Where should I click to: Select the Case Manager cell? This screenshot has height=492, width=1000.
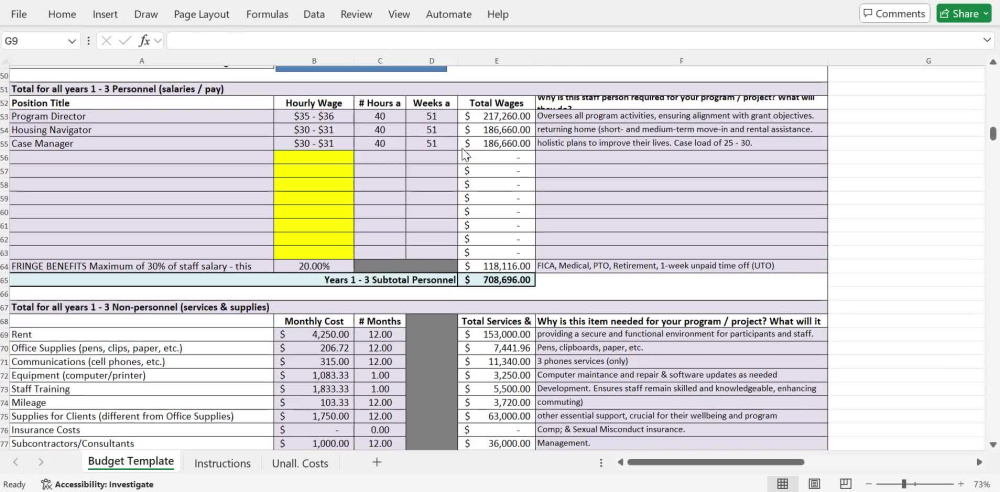click(142, 144)
